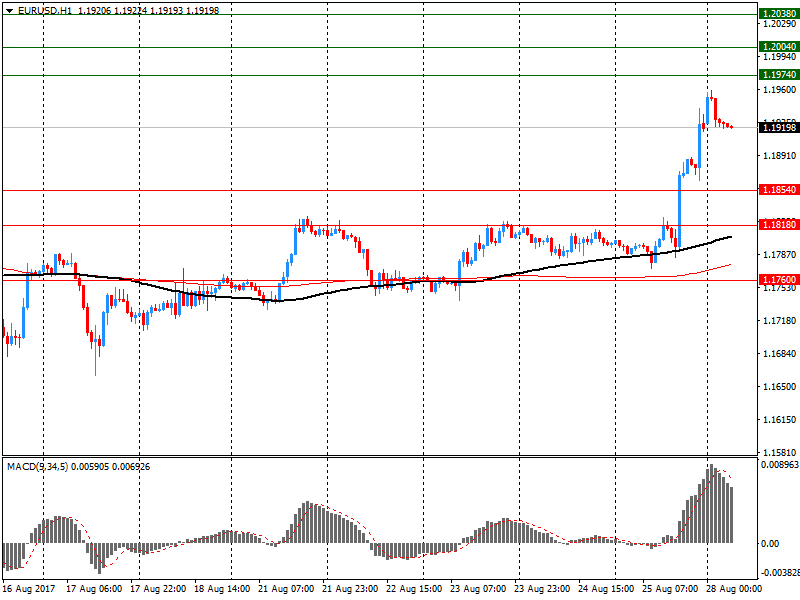The image size is (800, 600).
Task: Click the 24 Aug 15:00 time axis label
Action: tap(606, 589)
